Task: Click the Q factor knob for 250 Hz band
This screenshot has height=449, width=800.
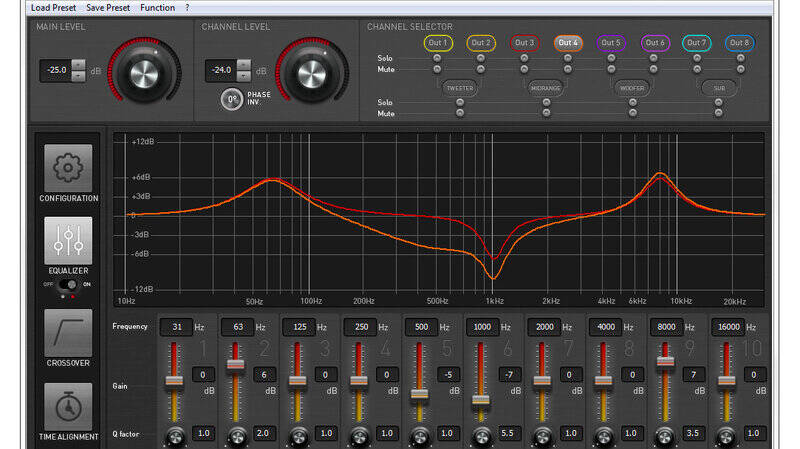Action: (x=360, y=437)
